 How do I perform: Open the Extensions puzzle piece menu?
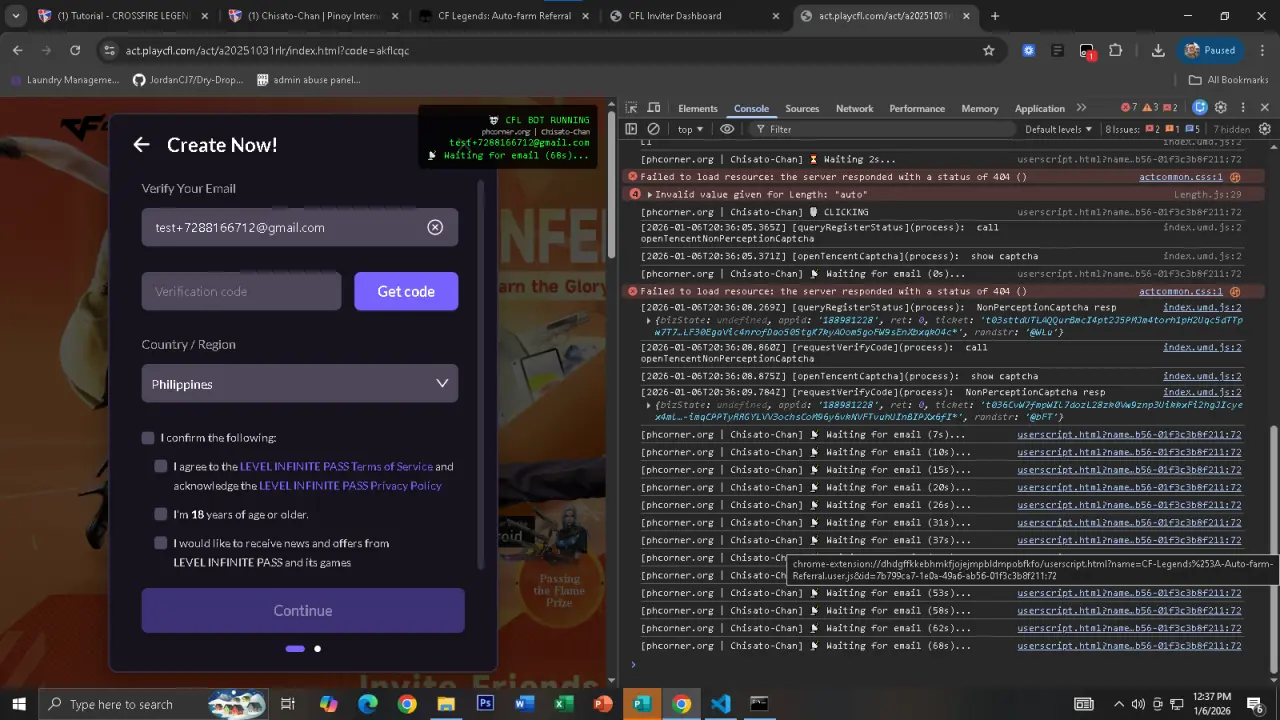1116,50
